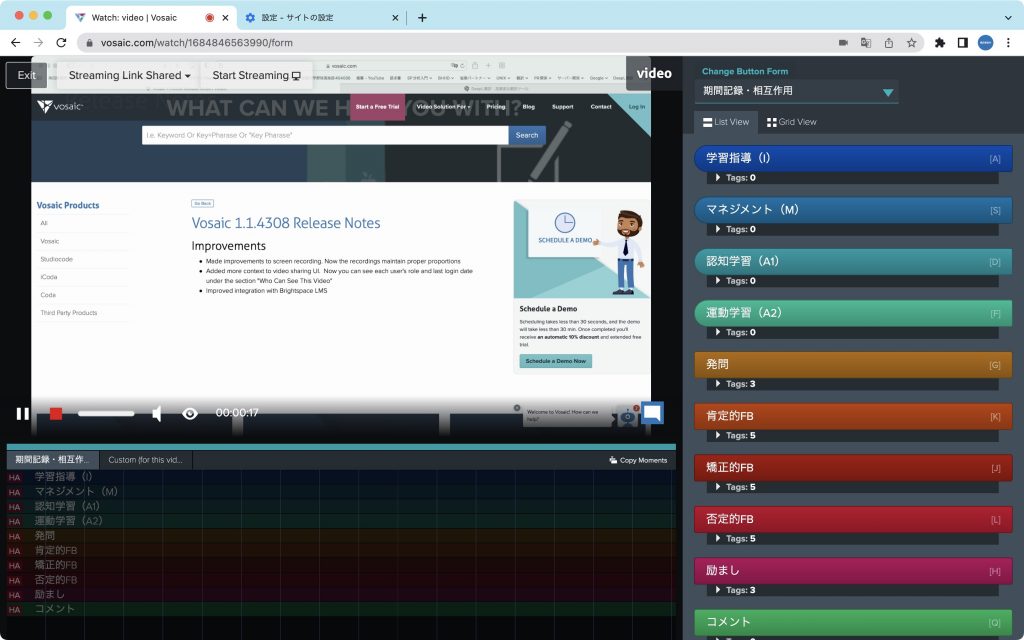Screen dimensions: 1024x640
Task: Click the green コメント button in the form panel
Action: (853, 622)
